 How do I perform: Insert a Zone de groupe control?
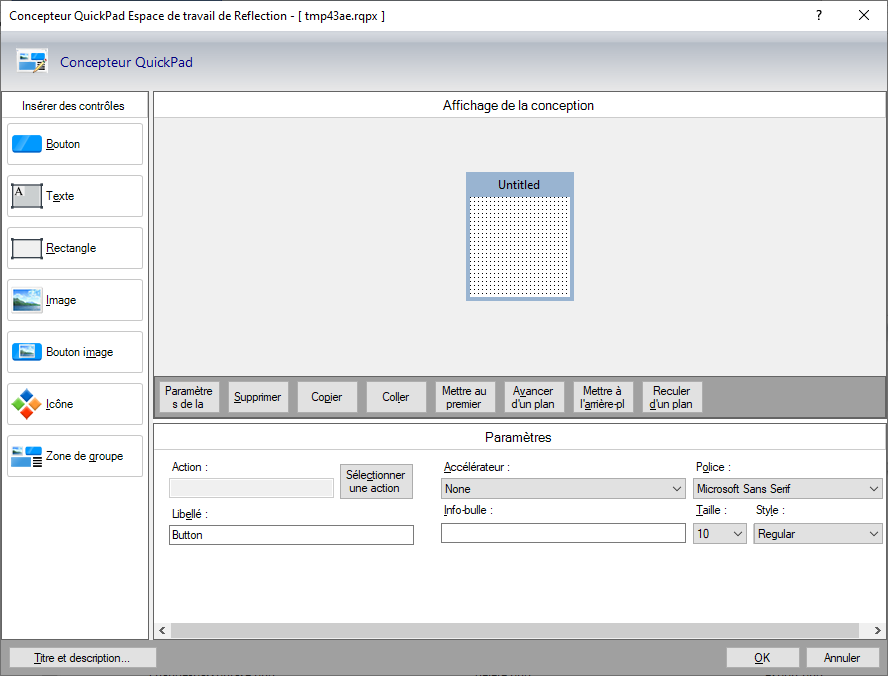pyautogui.click(x=75, y=456)
